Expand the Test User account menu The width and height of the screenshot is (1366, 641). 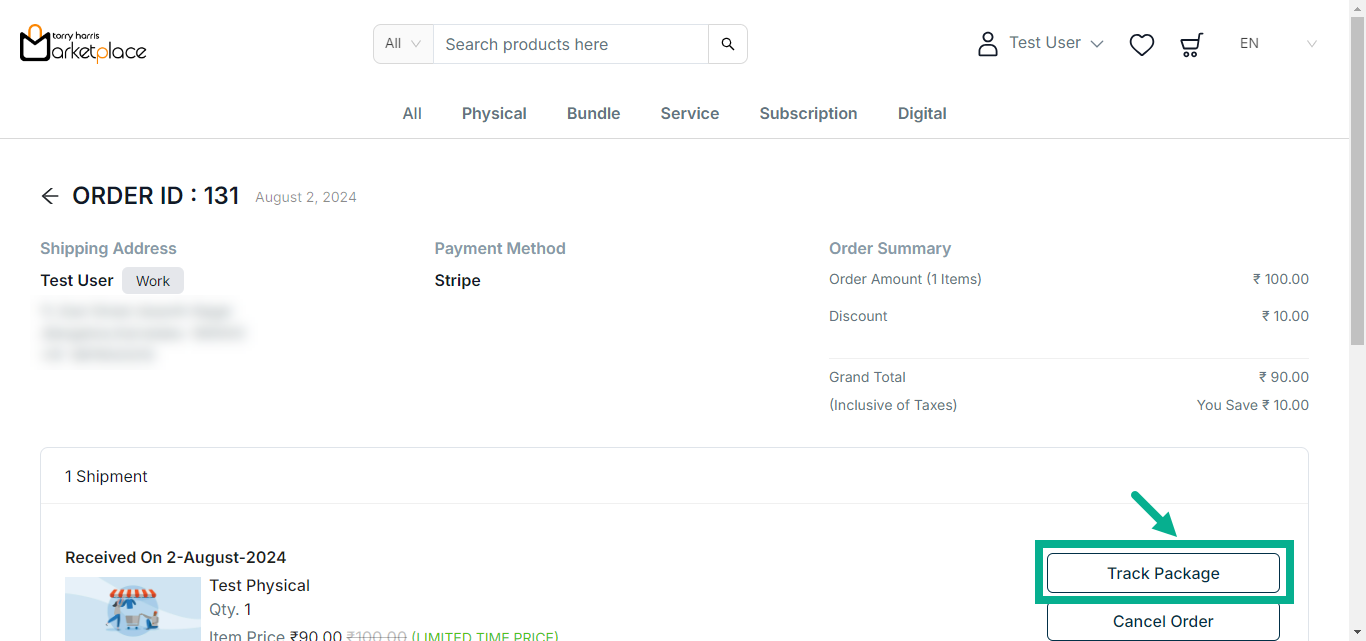(x=1056, y=43)
